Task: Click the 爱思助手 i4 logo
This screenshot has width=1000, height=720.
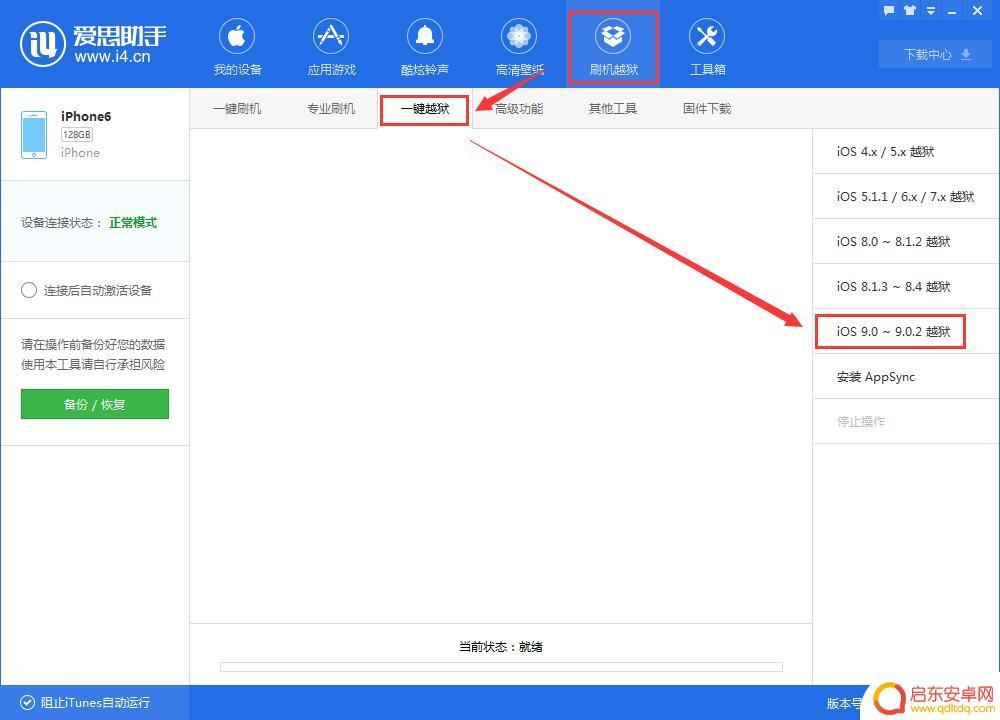Action: pos(93,44)
